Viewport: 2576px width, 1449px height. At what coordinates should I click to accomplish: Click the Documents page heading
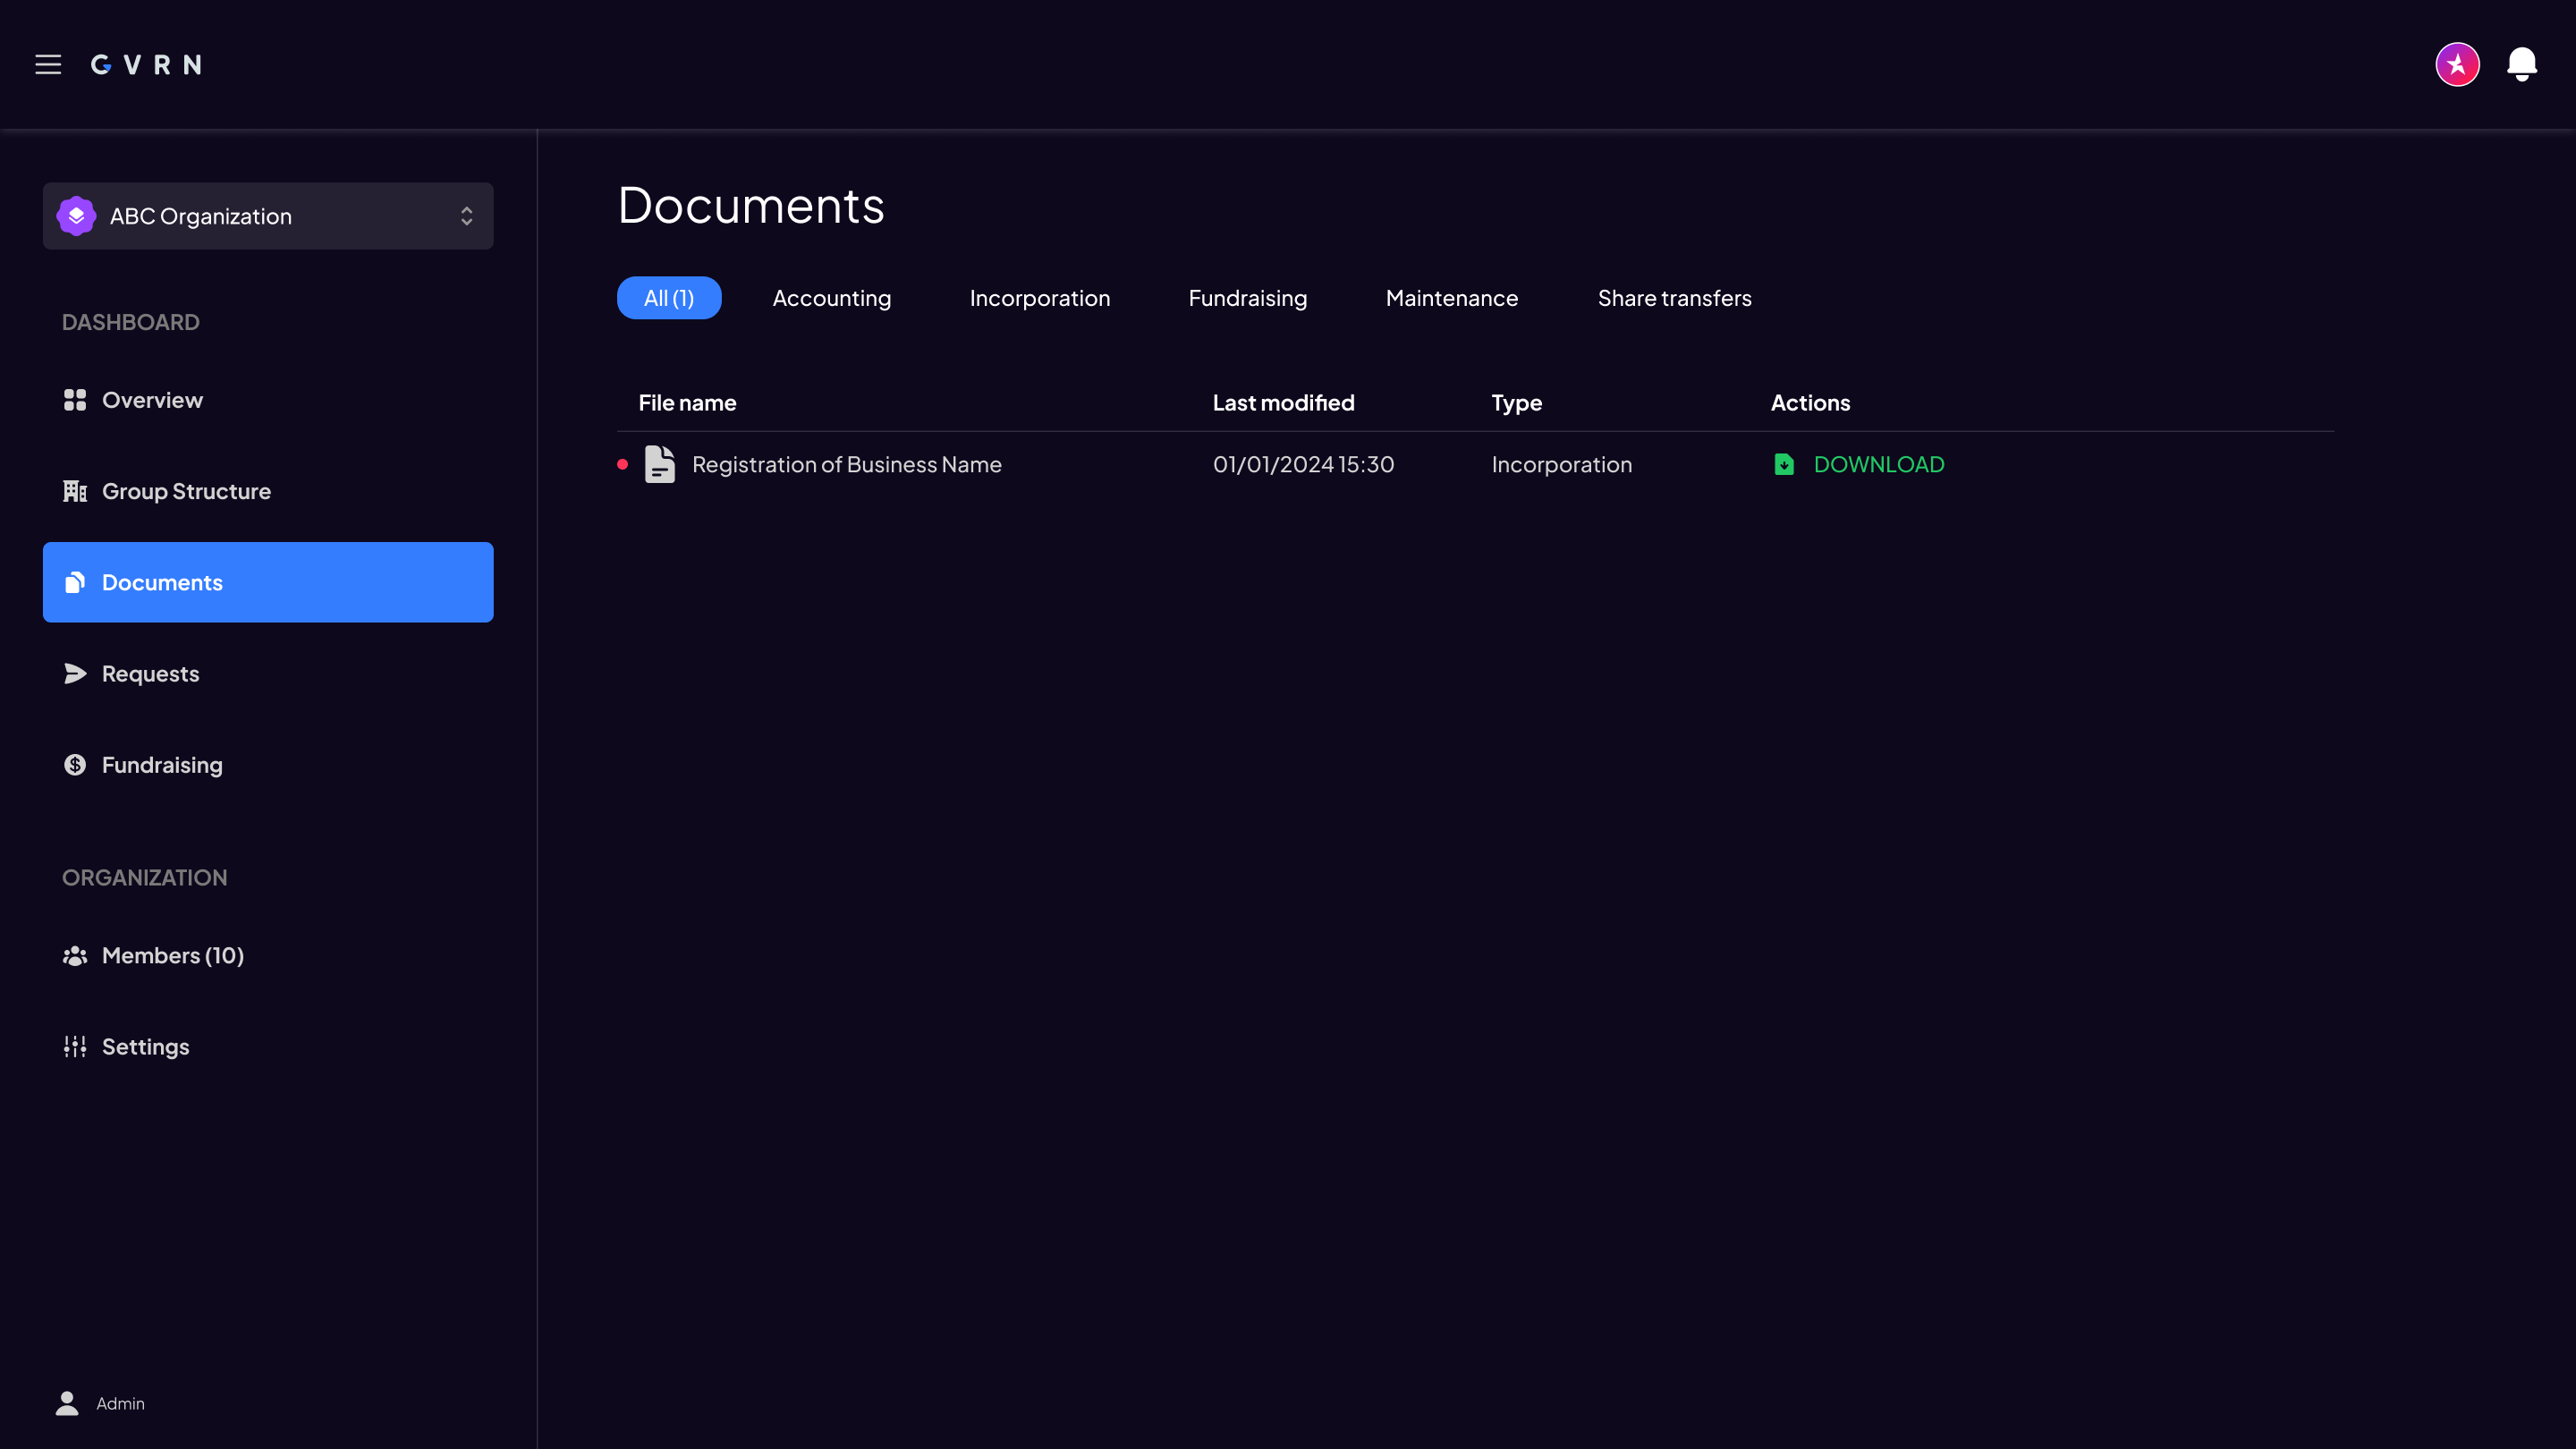pos(751,205)
